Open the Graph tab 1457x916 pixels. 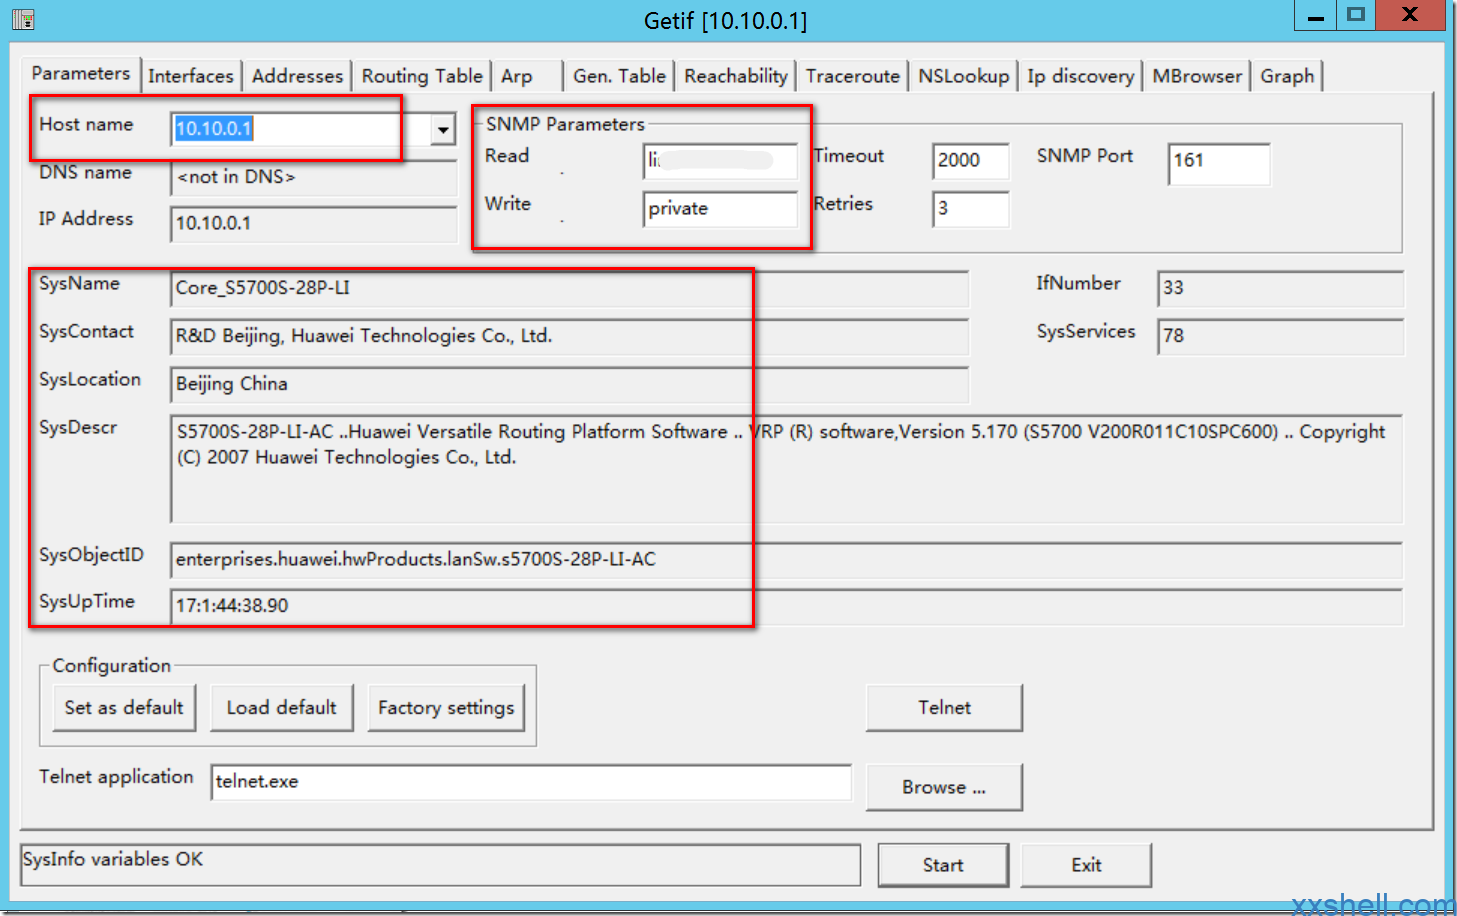coord(1287,76)
